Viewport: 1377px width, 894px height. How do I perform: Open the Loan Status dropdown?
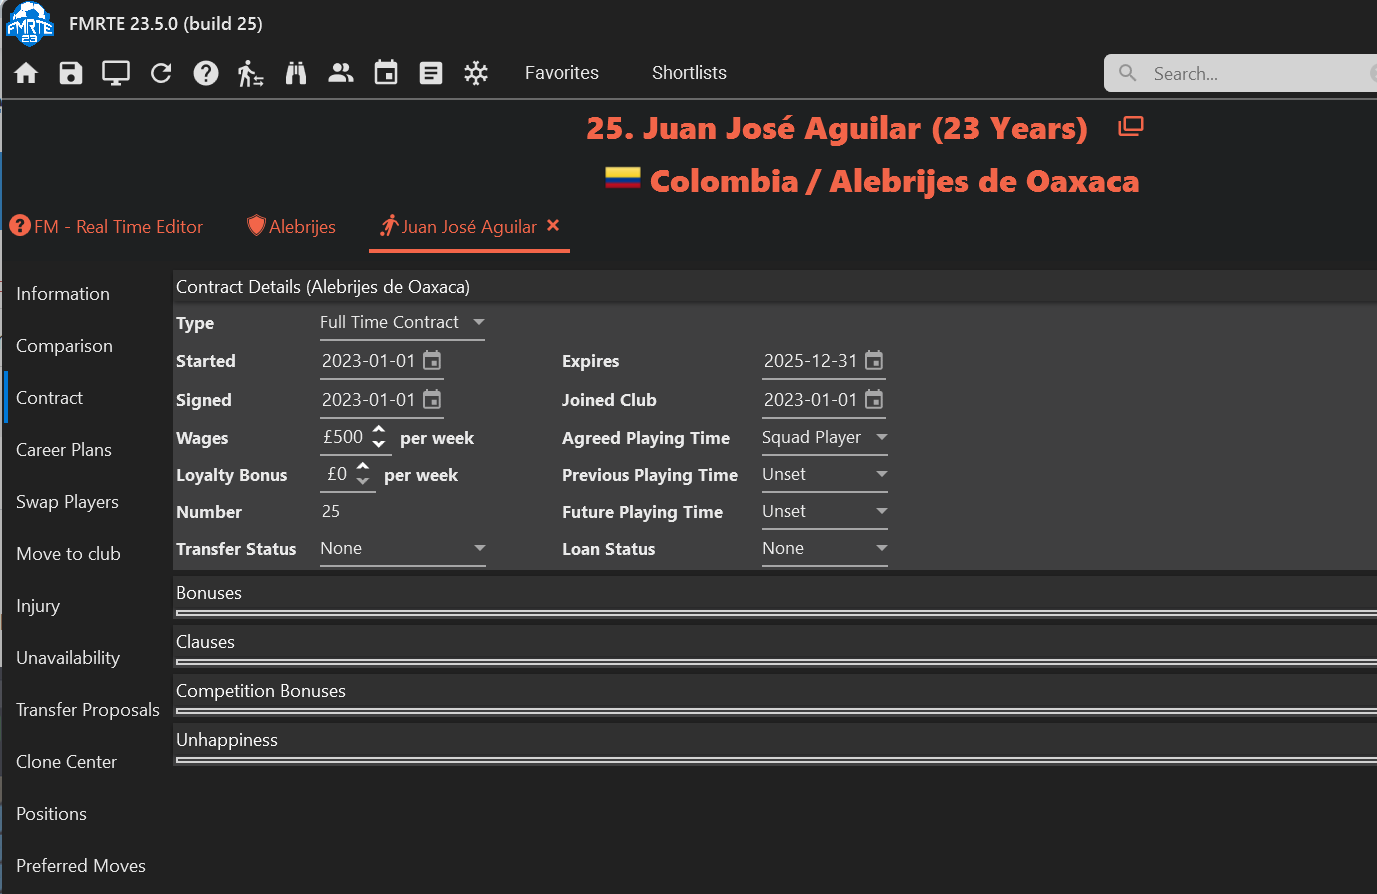[824, 548]
